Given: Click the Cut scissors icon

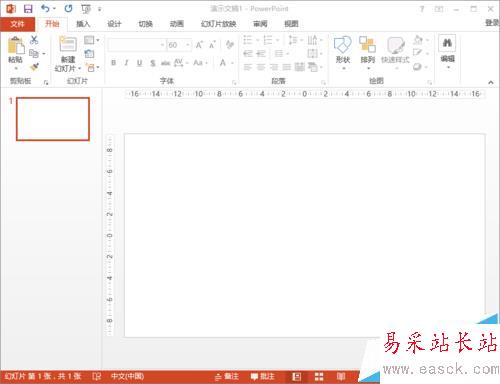Looking at the screenshot, I should click(x=34, y=40).
